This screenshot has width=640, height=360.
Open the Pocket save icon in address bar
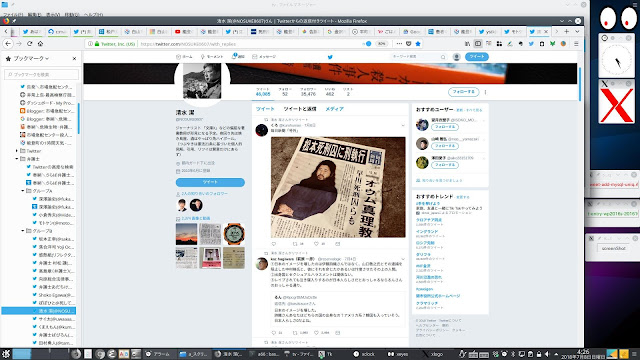[409, 44]
